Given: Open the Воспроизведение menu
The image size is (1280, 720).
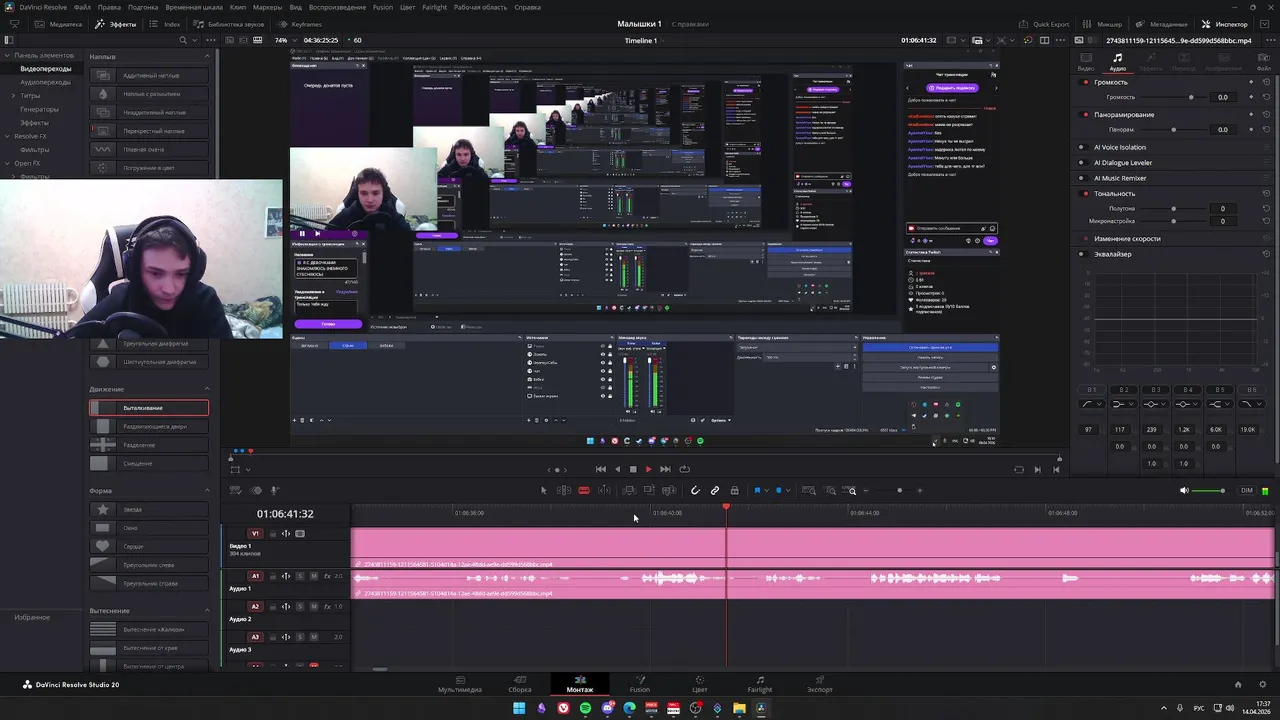Looking at the screenshot, I should pos(337,7).
